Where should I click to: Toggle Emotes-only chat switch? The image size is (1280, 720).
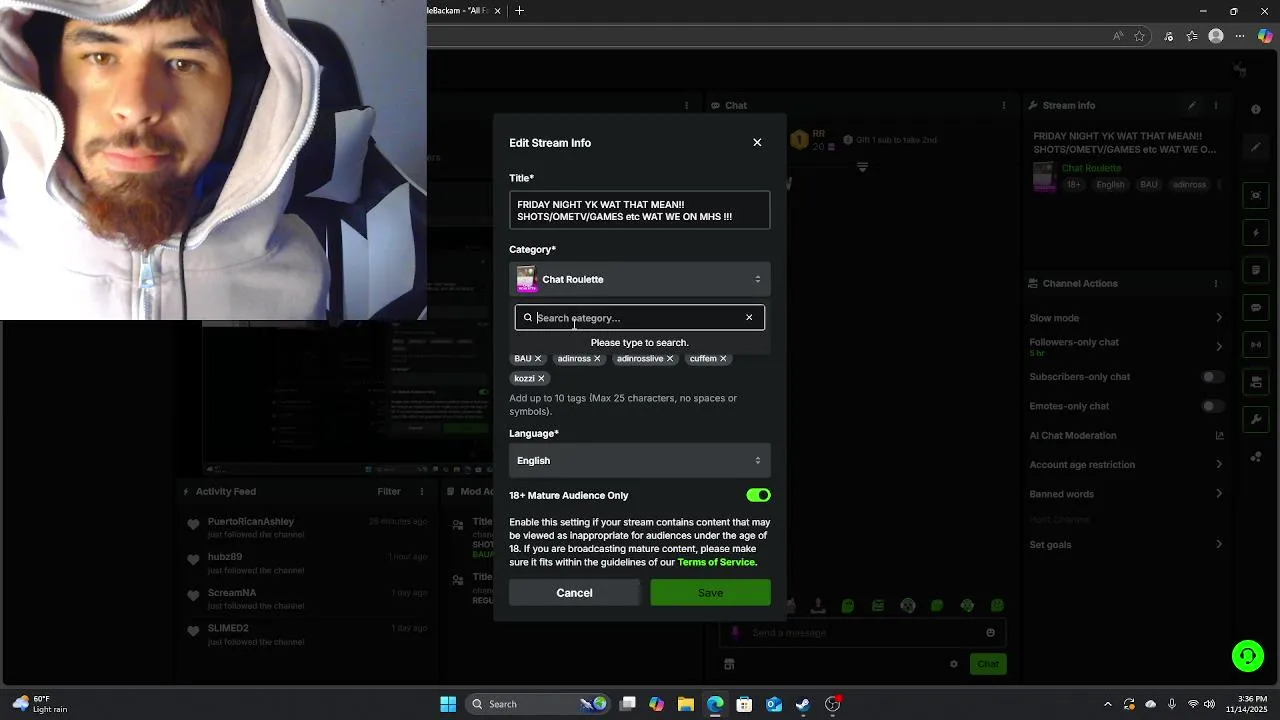click(x=1212, y=406)
